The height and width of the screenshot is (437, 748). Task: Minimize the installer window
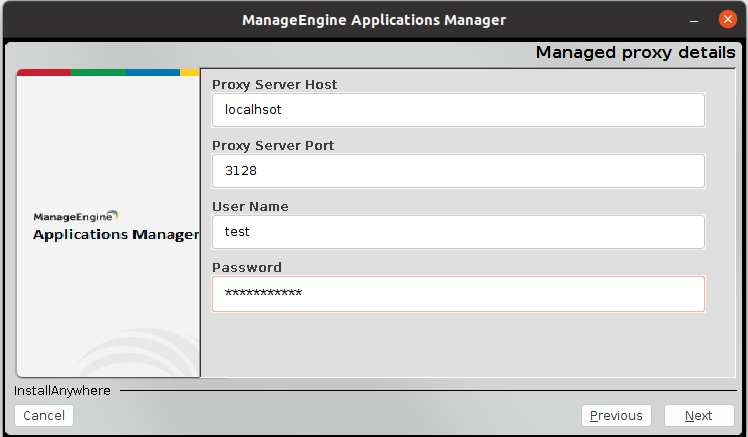pyautogui.click(x=693, y=20)
